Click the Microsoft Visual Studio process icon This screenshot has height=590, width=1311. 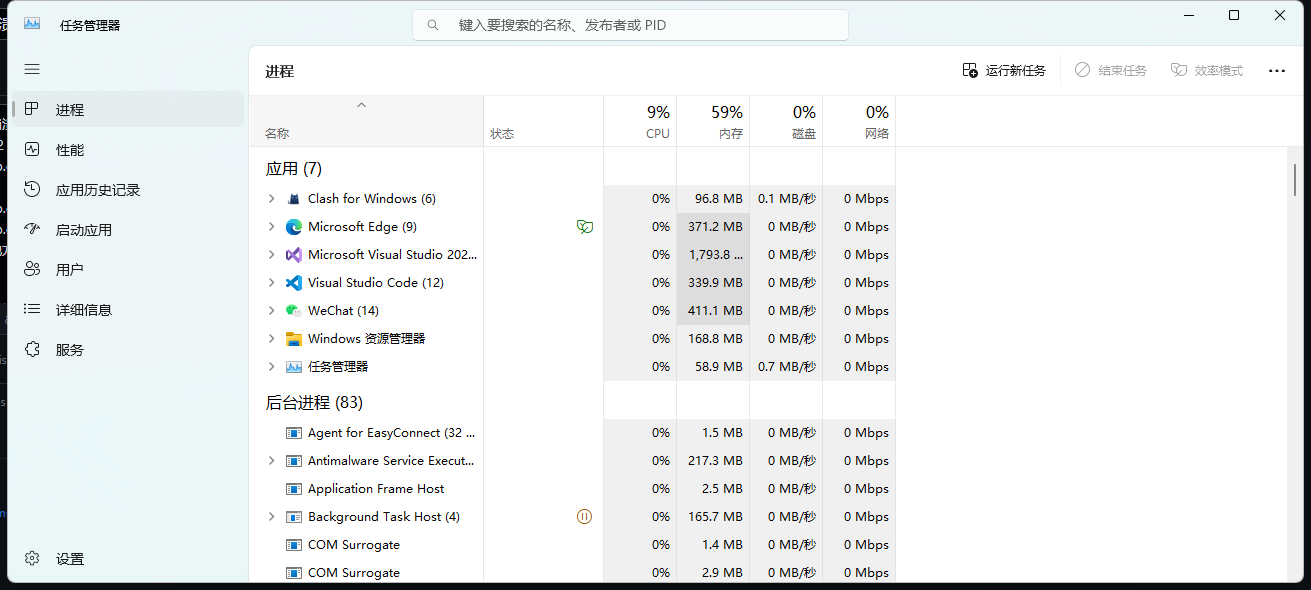pos(294,255)
